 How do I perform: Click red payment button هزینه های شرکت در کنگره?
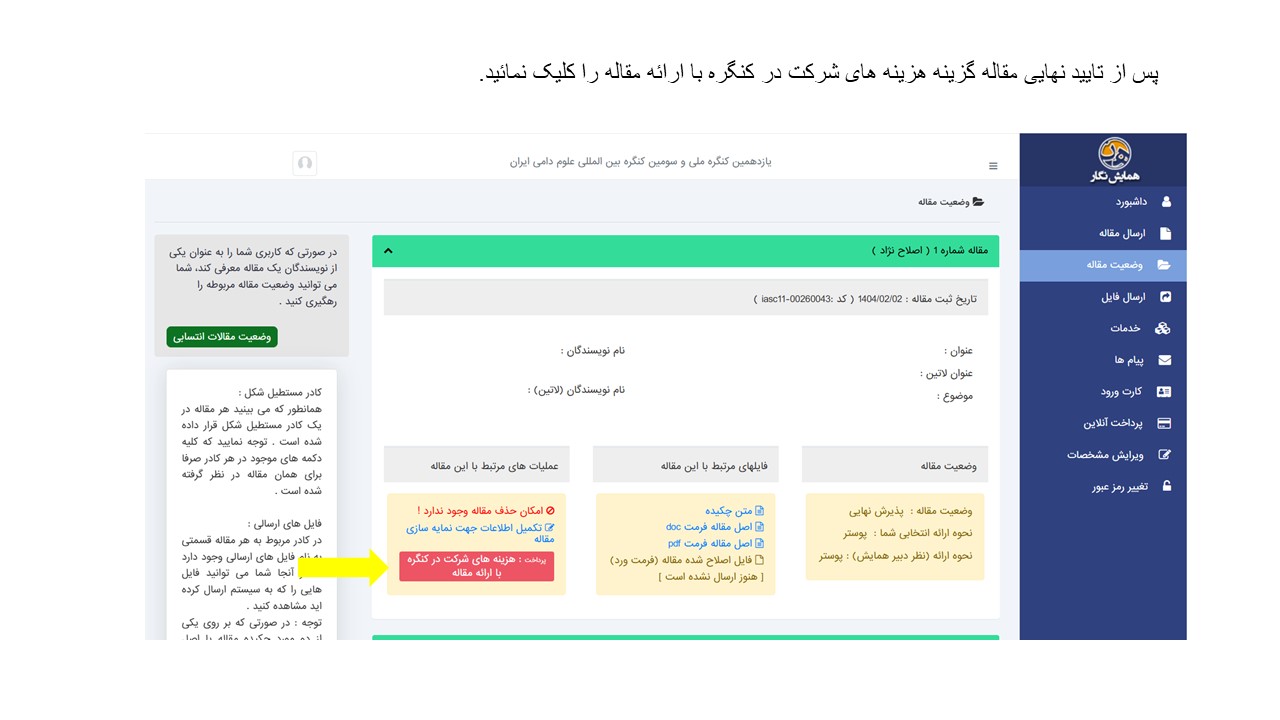pos(476,566)
